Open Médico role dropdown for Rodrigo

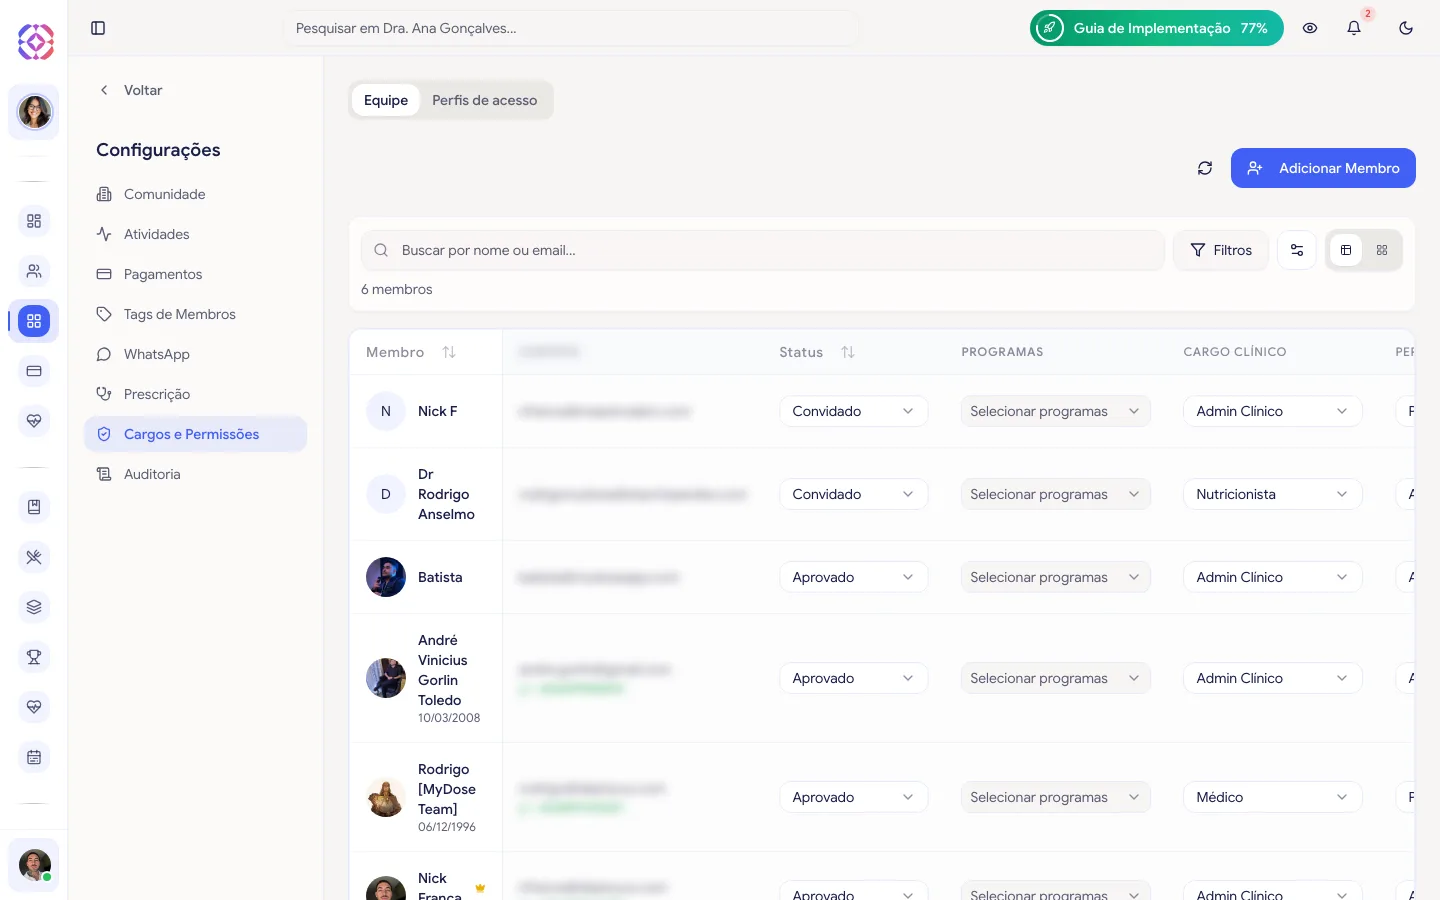tap(1272, 797)
